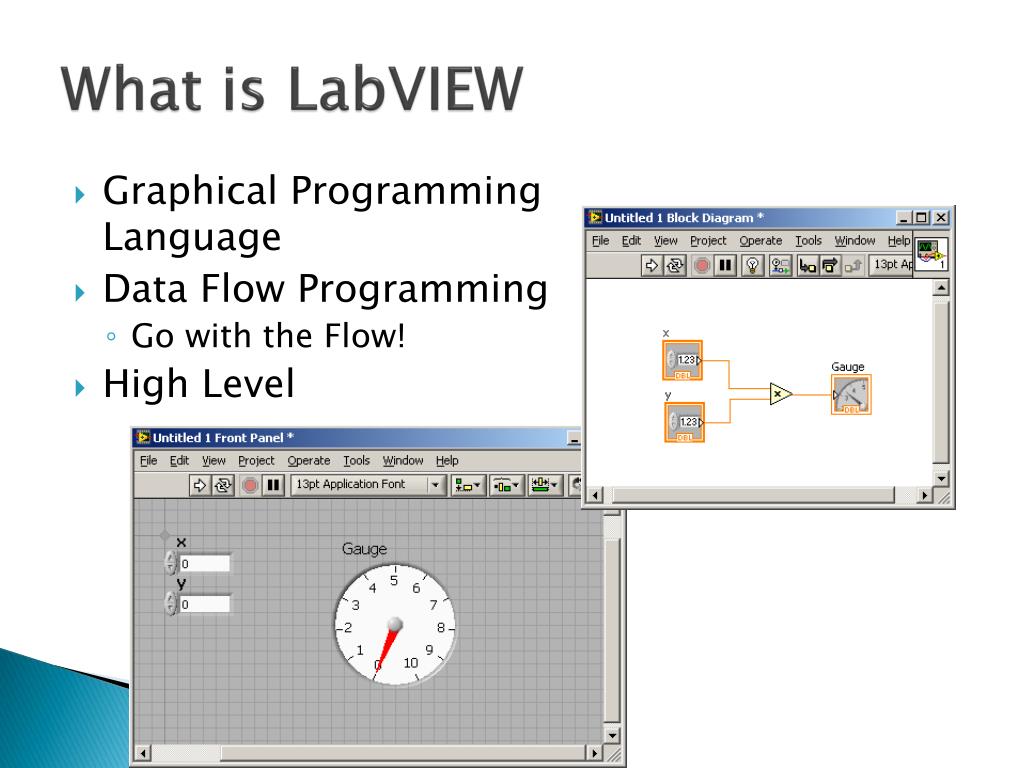Open Resize Objects dropdown in Front Panel
Viewport: 1024px width, 768px height.
545,485
